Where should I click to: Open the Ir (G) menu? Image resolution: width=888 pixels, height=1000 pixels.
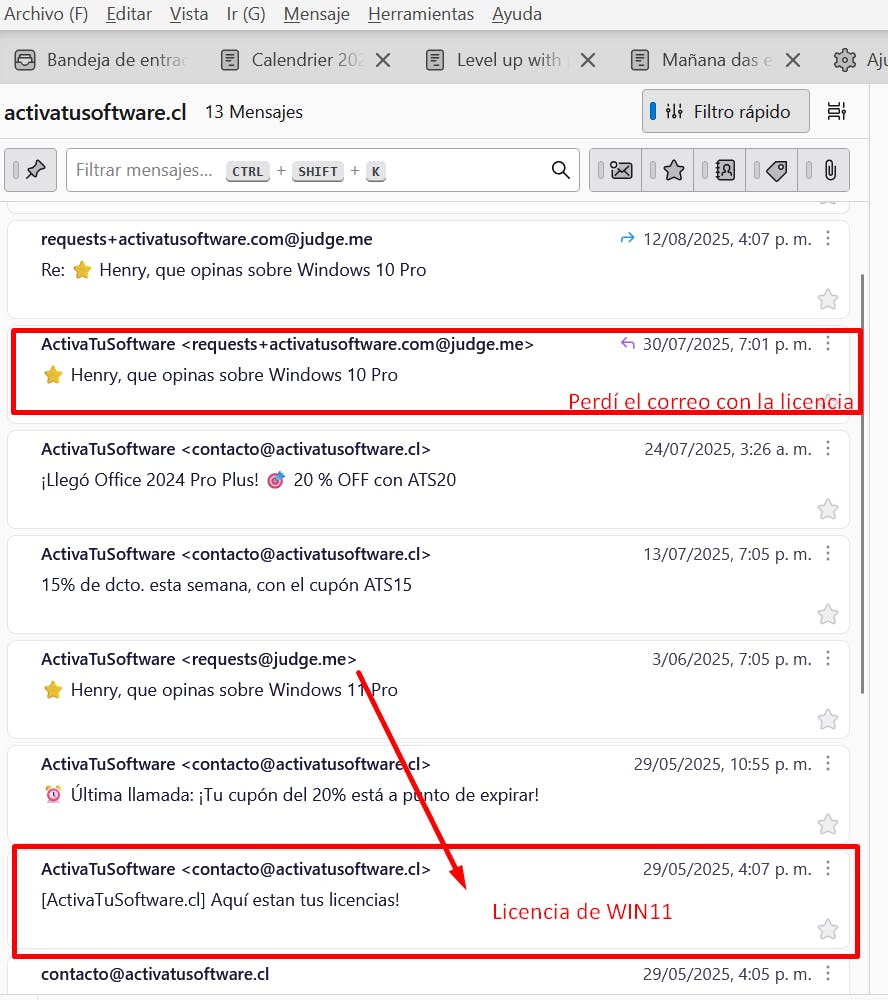click(x=246, y=14)
